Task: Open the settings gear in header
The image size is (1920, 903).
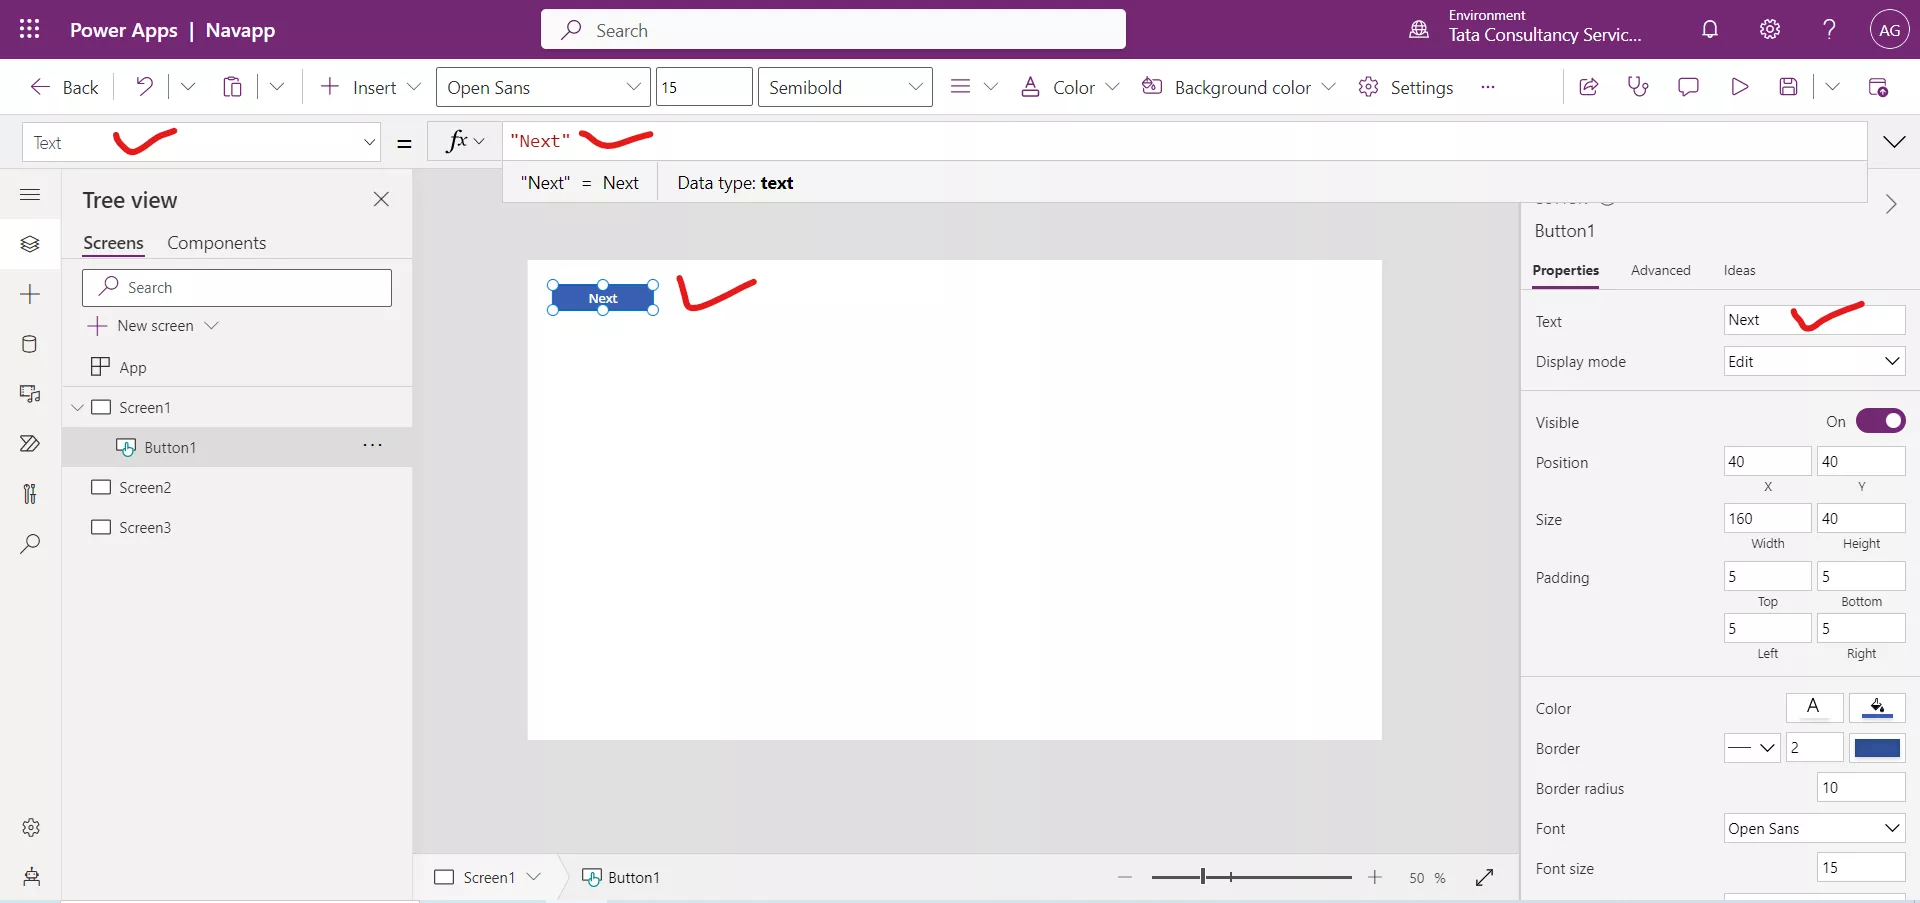Action: tap(1770, 29)
